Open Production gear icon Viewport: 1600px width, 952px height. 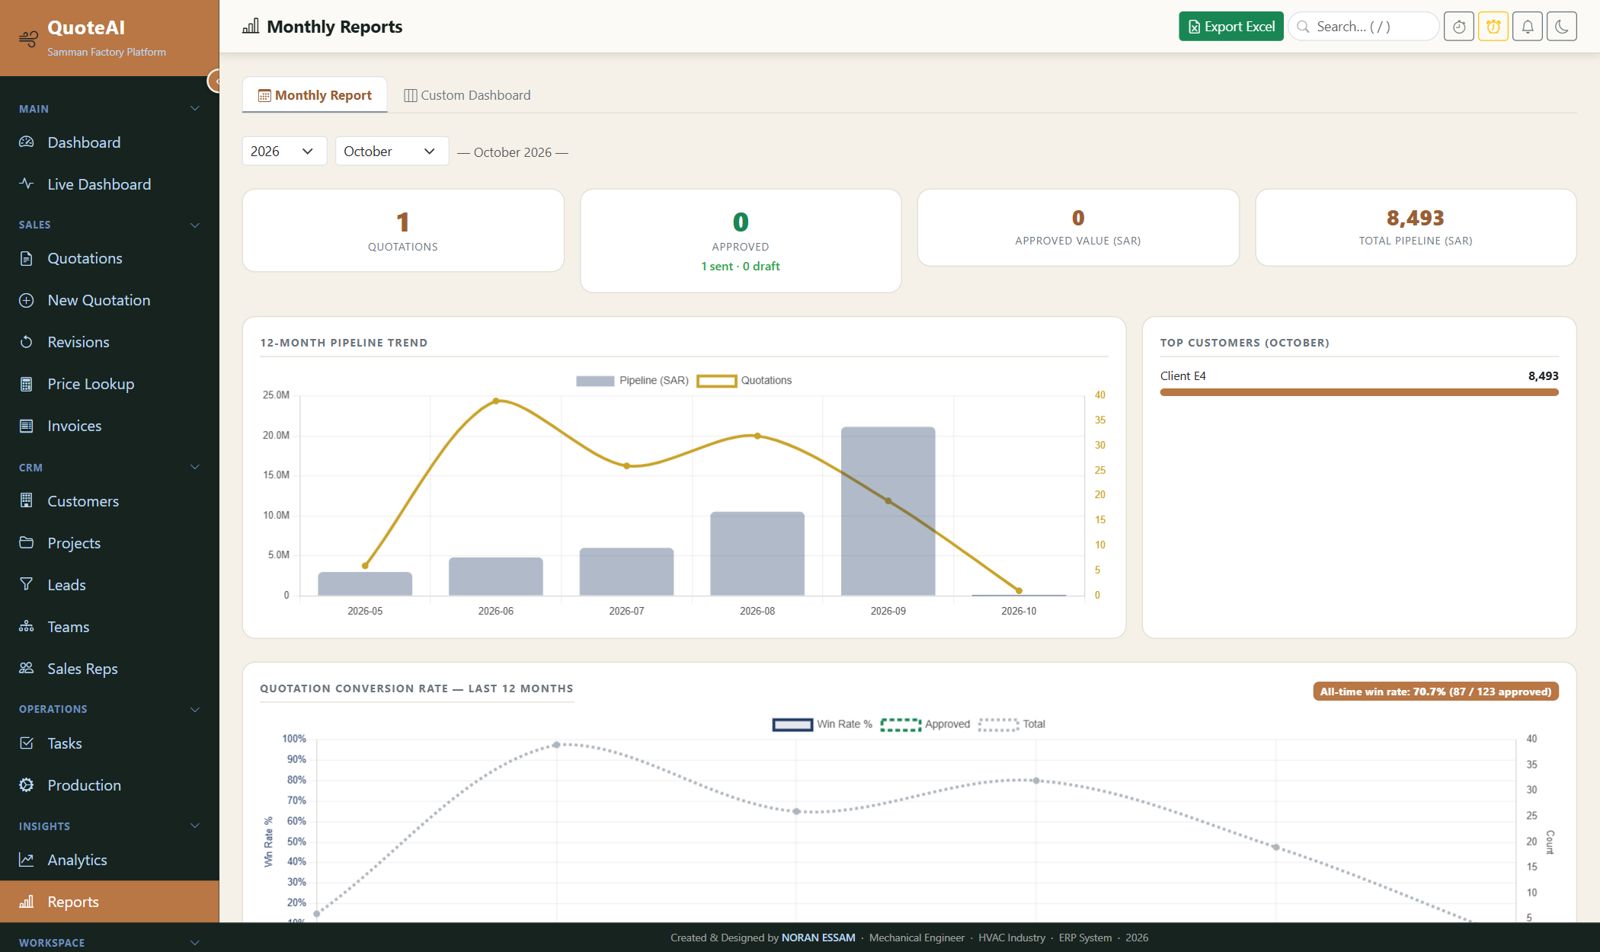(26, 785)
